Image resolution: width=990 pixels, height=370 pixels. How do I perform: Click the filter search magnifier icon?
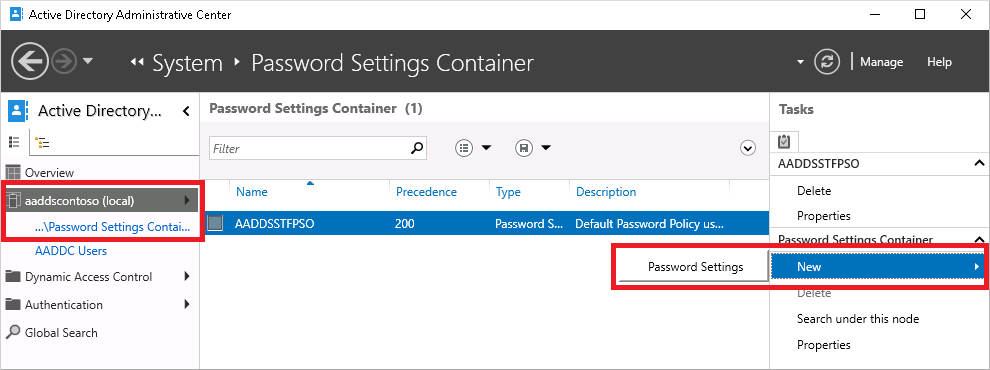(x=417, y=148)
